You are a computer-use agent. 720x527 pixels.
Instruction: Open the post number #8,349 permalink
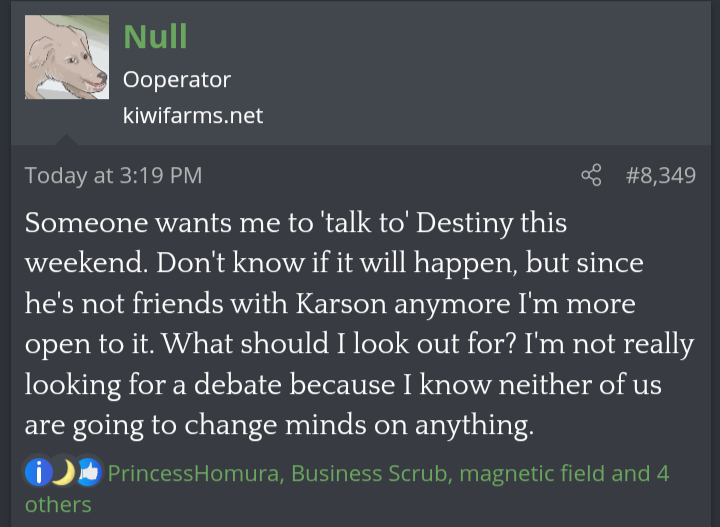click(660, 176)
